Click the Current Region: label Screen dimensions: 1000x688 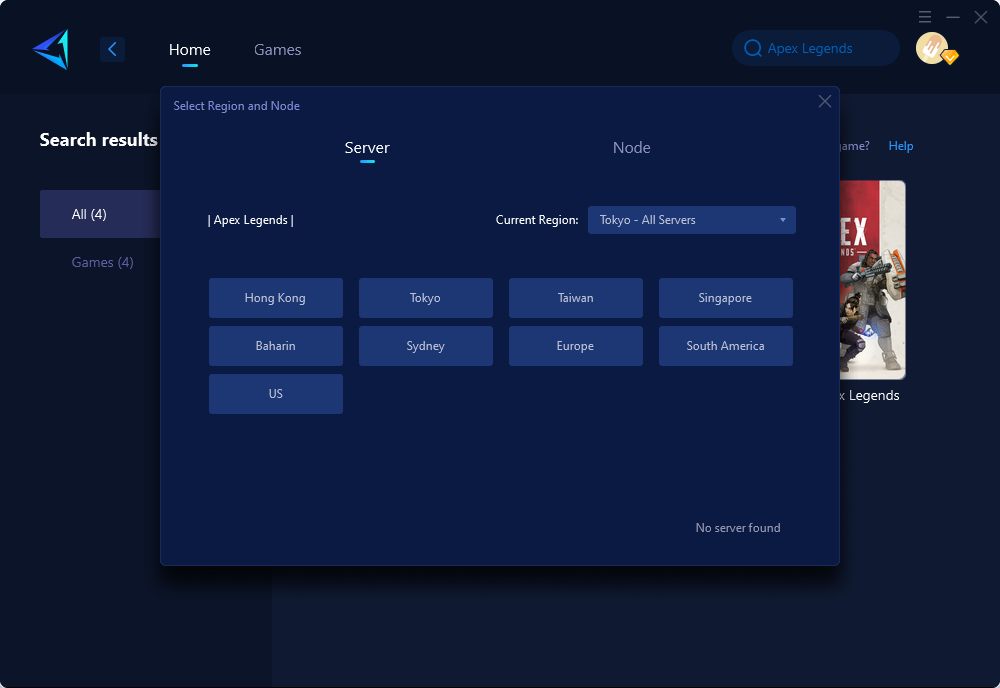[537, 220]
